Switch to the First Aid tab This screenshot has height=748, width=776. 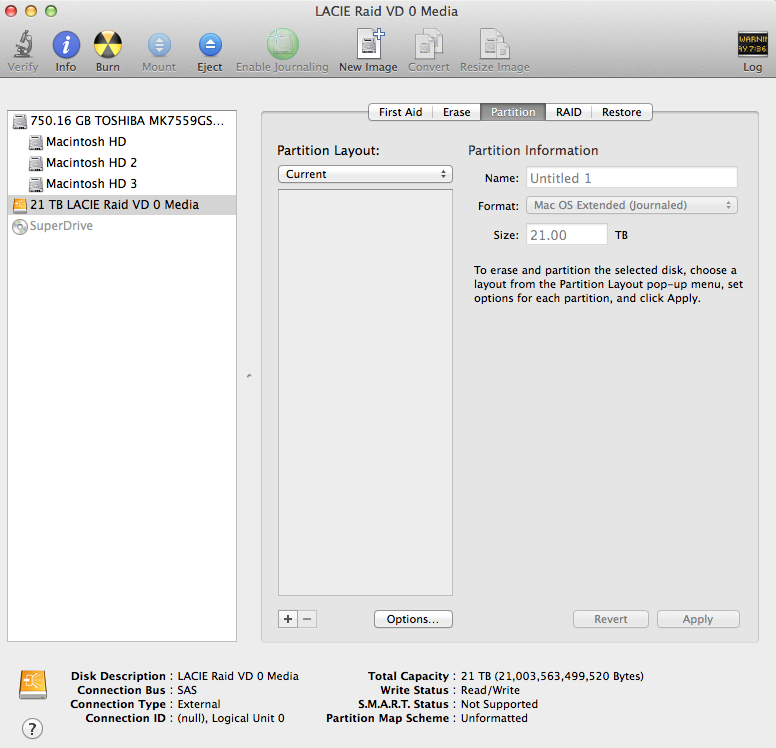400,112
